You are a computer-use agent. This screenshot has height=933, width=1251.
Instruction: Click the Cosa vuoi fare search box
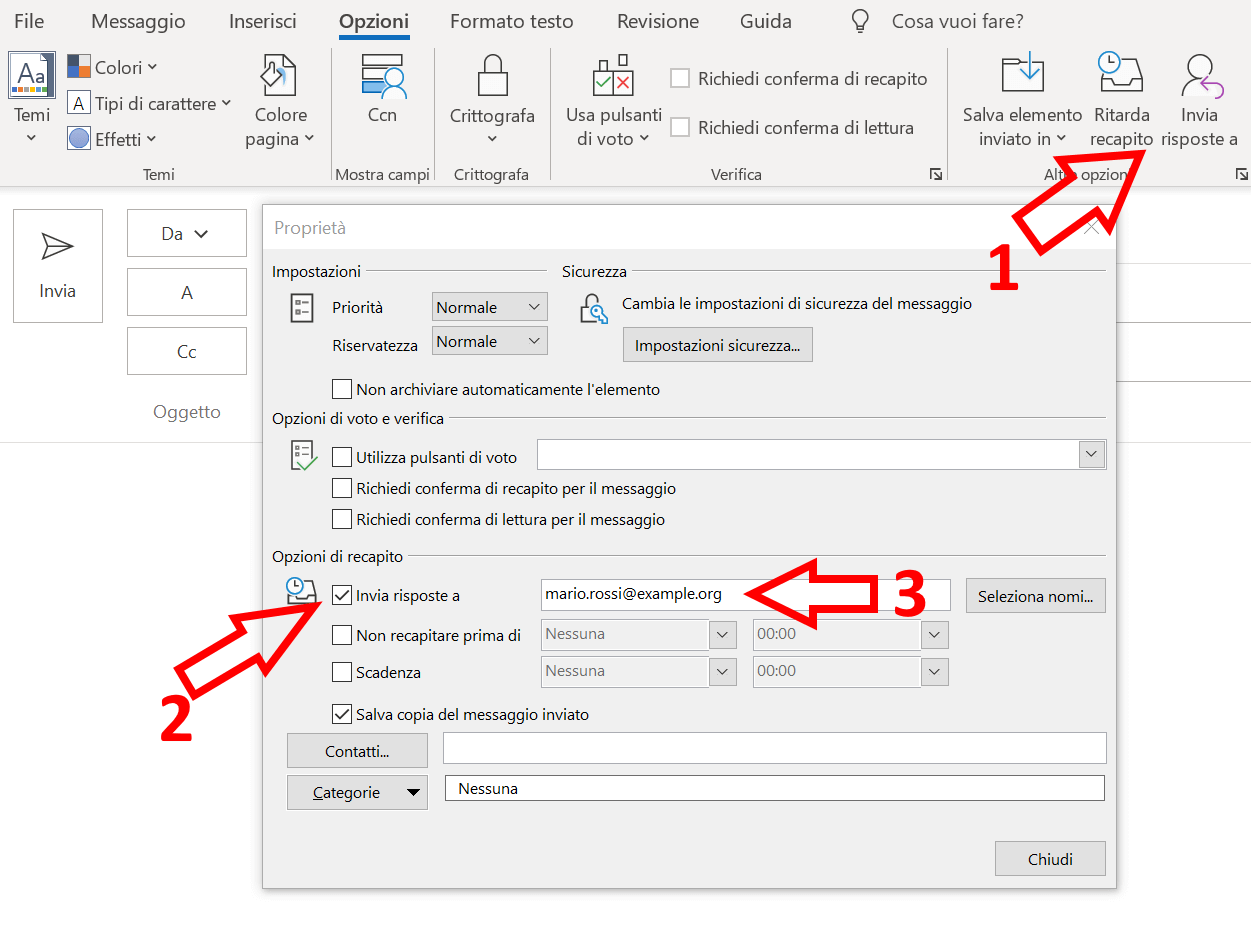[957, 21]
